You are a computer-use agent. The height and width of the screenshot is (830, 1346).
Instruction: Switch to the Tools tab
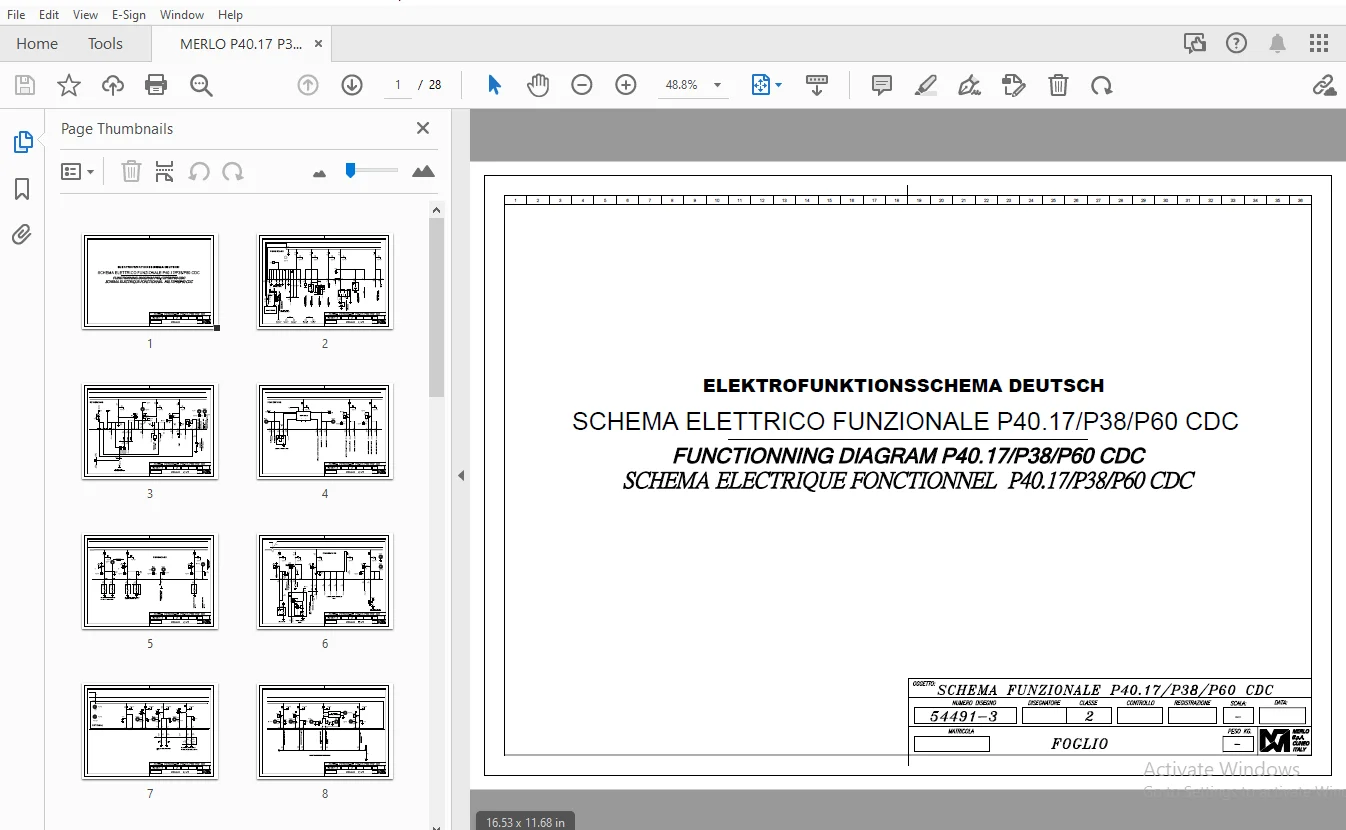coord(105,44)
